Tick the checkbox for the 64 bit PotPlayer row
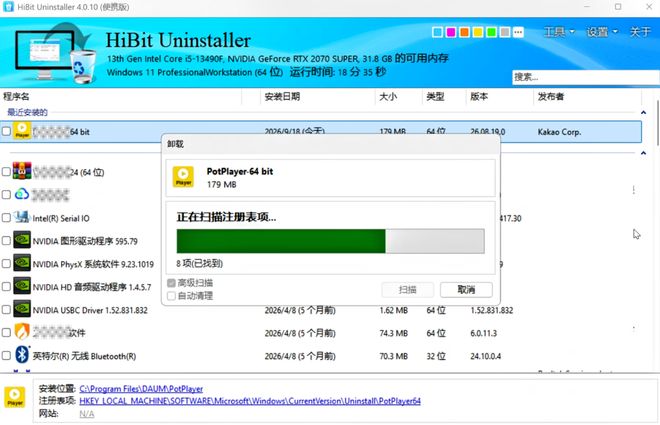 tap(6, 131)
